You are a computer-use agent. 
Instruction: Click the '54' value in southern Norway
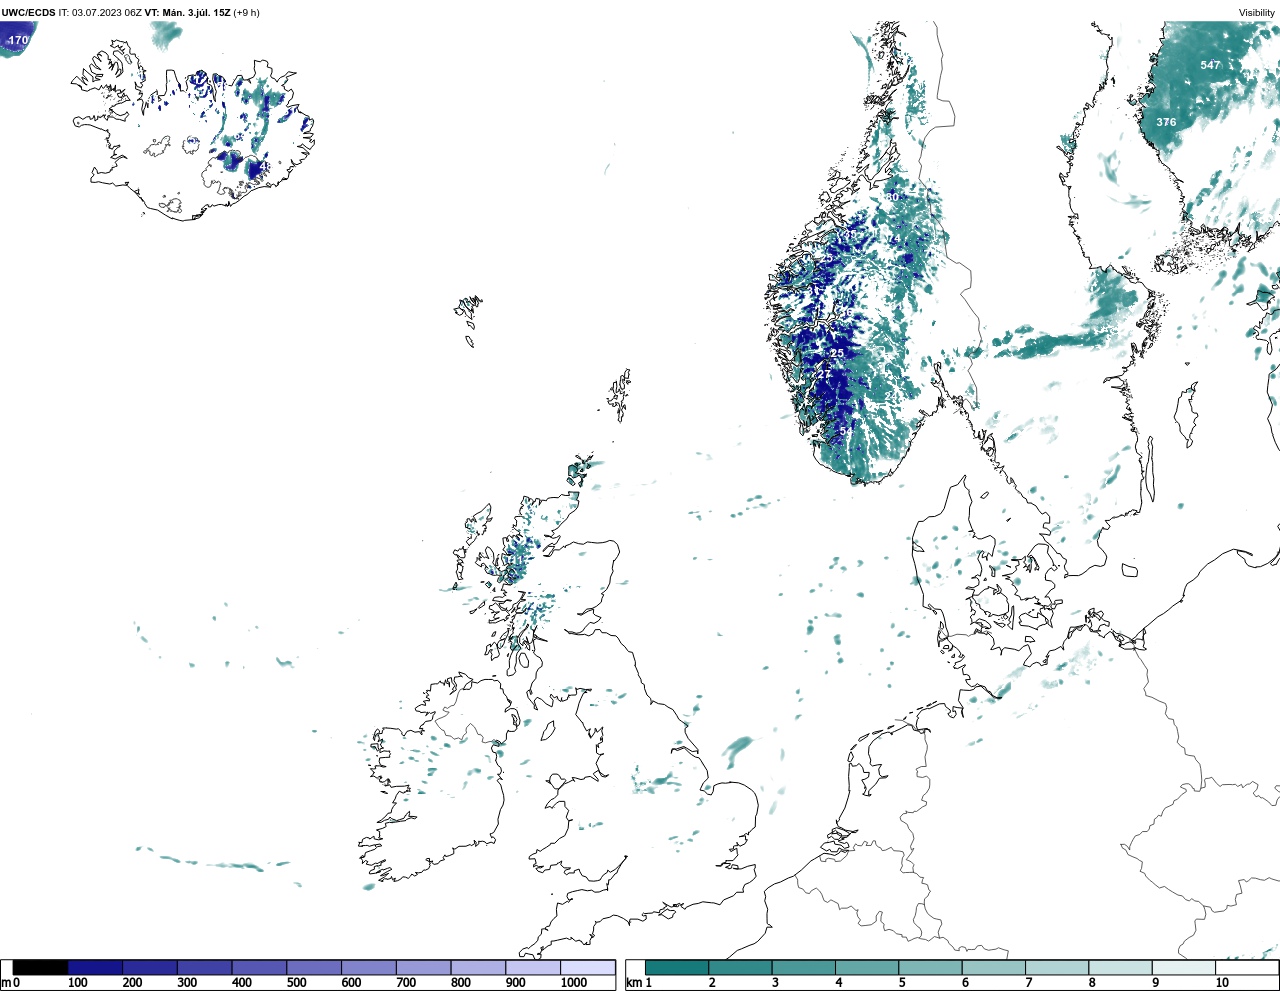(x=846, y=430)
